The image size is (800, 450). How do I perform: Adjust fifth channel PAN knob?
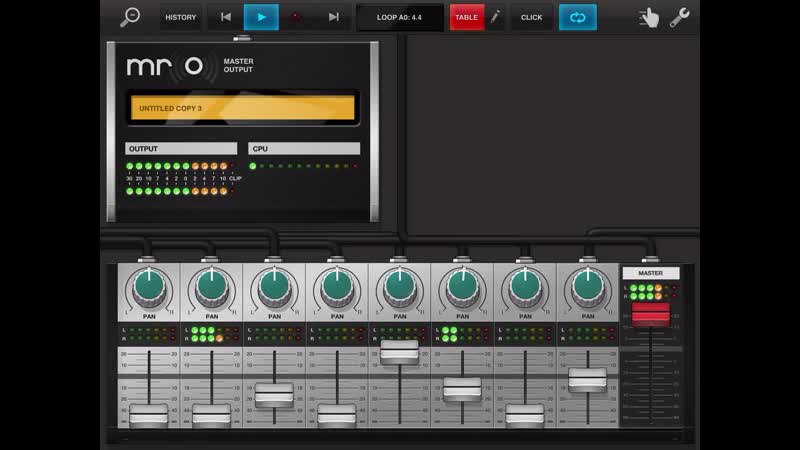pos(400,288)
